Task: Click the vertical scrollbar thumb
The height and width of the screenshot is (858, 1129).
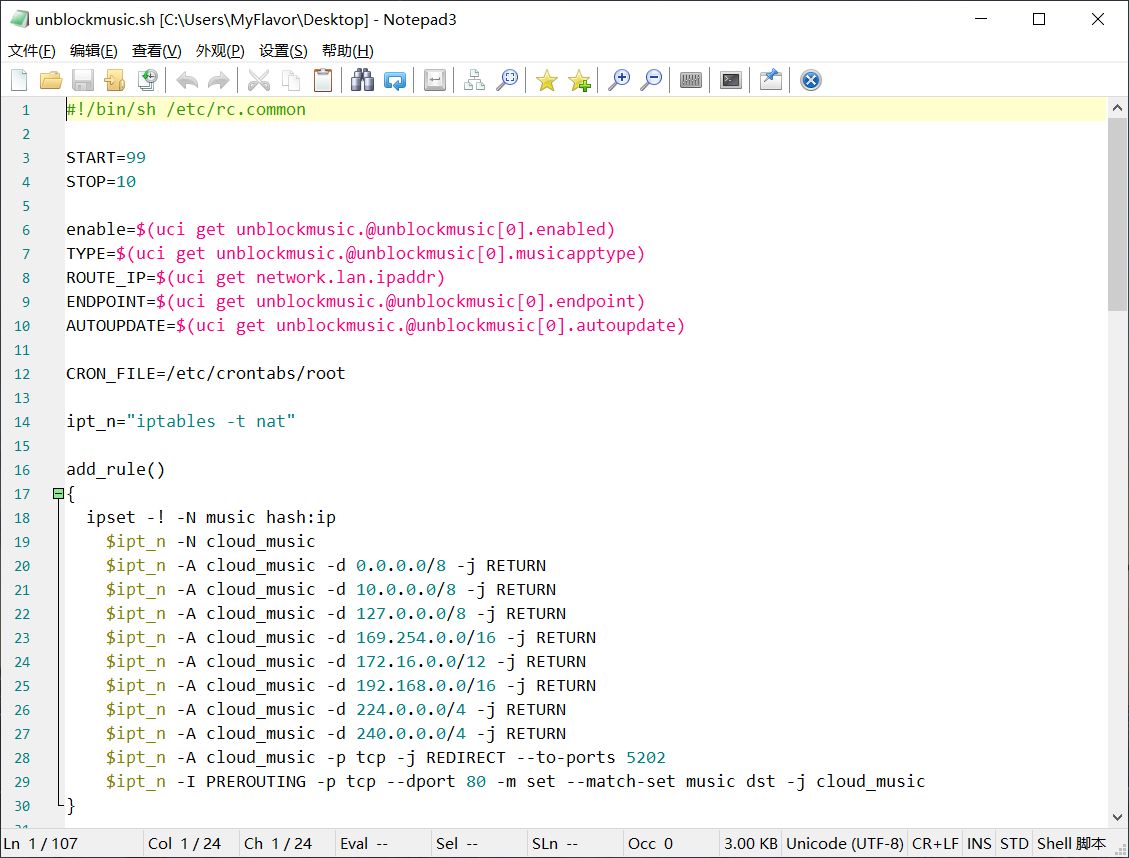Action: click(1117, 214)
